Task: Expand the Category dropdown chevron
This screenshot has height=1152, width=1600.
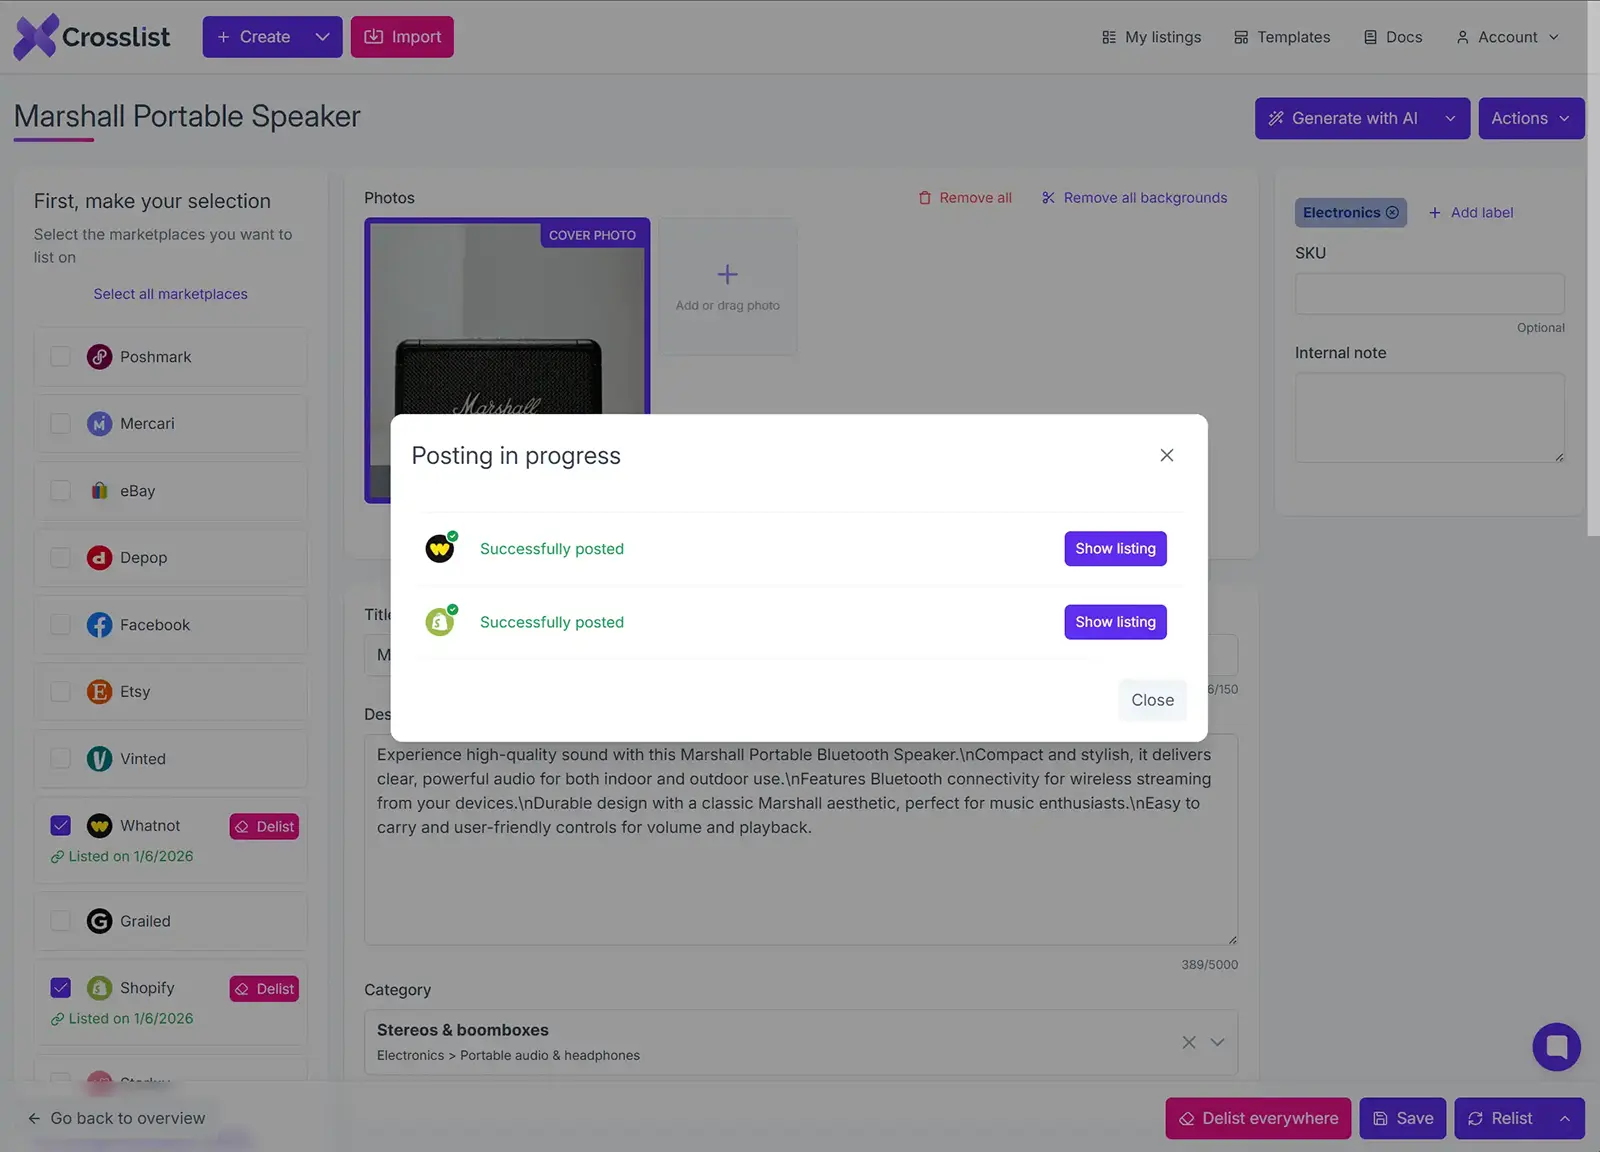Action: click(1217, 1042)
